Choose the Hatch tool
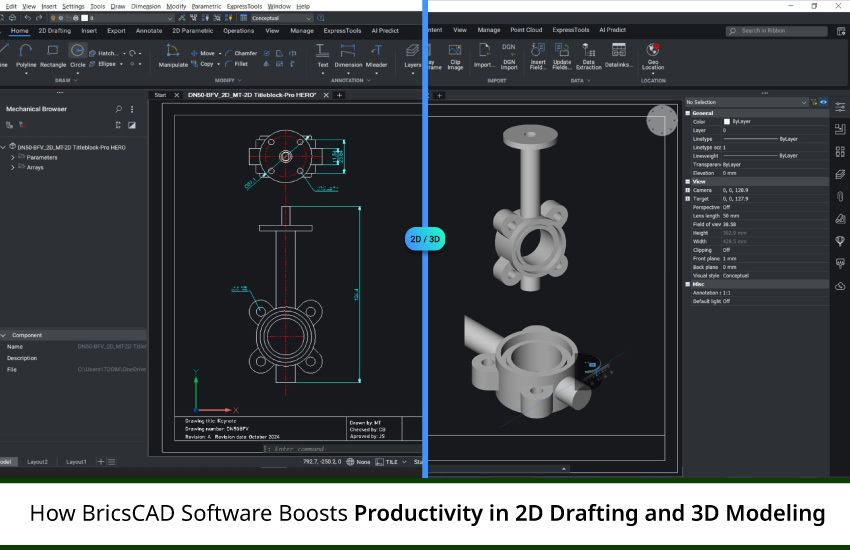 coord(102,53)
